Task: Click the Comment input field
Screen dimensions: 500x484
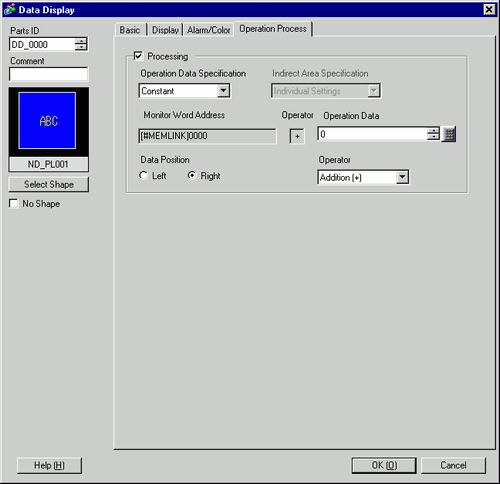Action: (x=49, y=74)
